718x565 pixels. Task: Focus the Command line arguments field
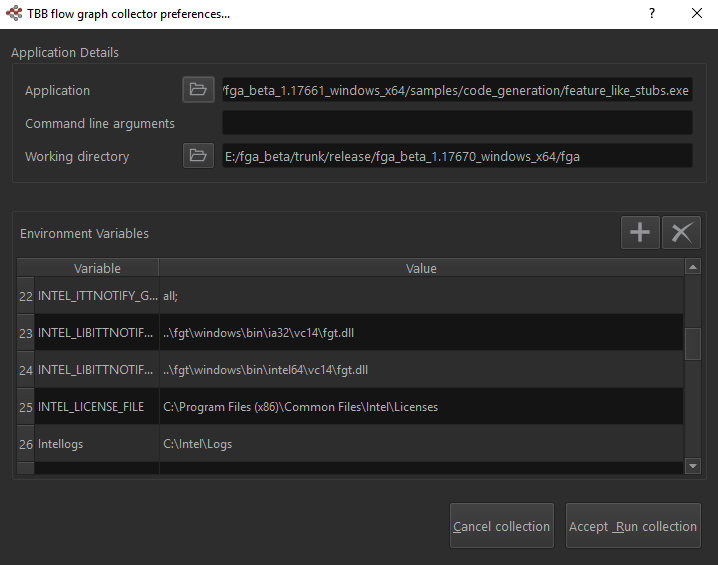[457, 123]
